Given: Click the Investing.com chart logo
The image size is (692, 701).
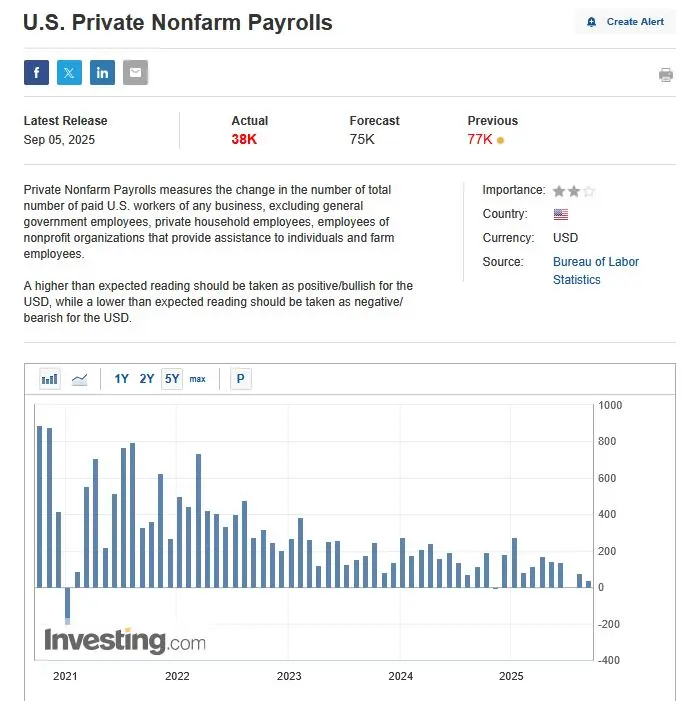Looking at the screenshot, I should click(x=125, y=641).
